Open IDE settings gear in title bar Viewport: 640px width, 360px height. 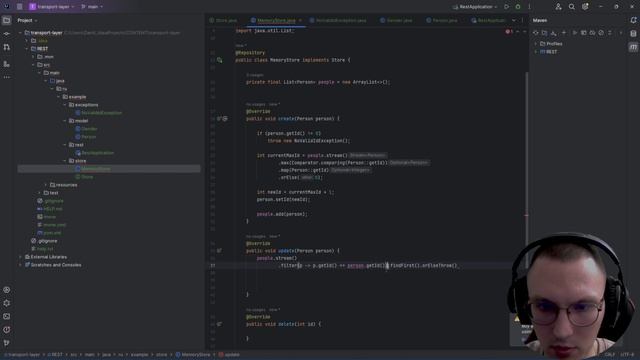click(585, 7)
